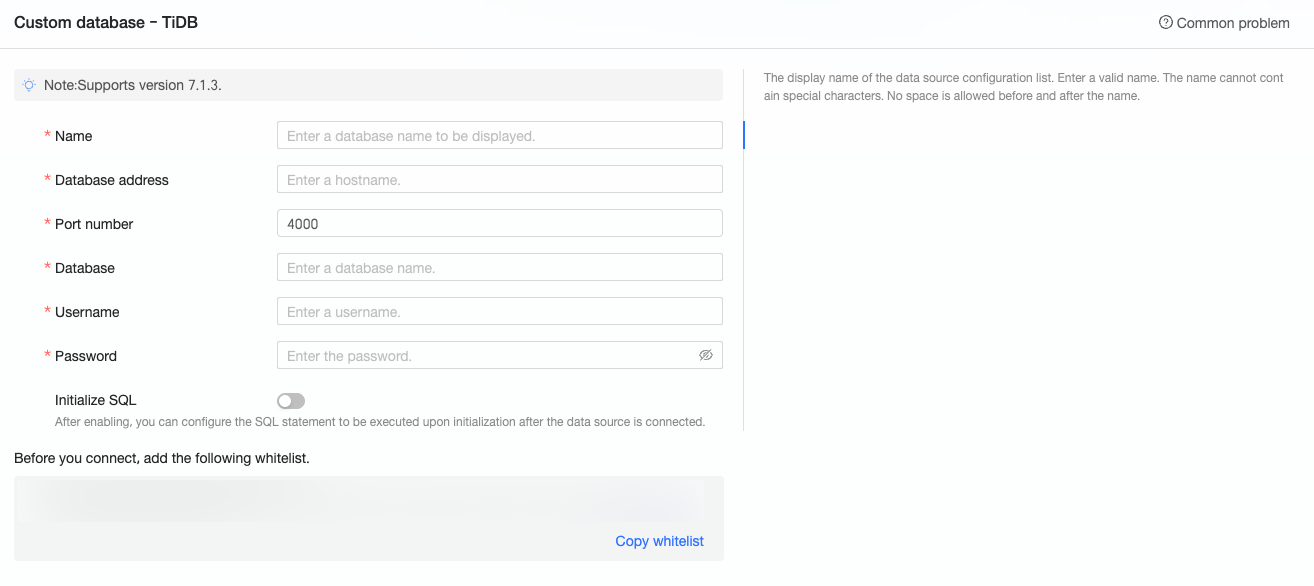Click the Name field label
The image size is (1314, 586).
tap(73, 136)
